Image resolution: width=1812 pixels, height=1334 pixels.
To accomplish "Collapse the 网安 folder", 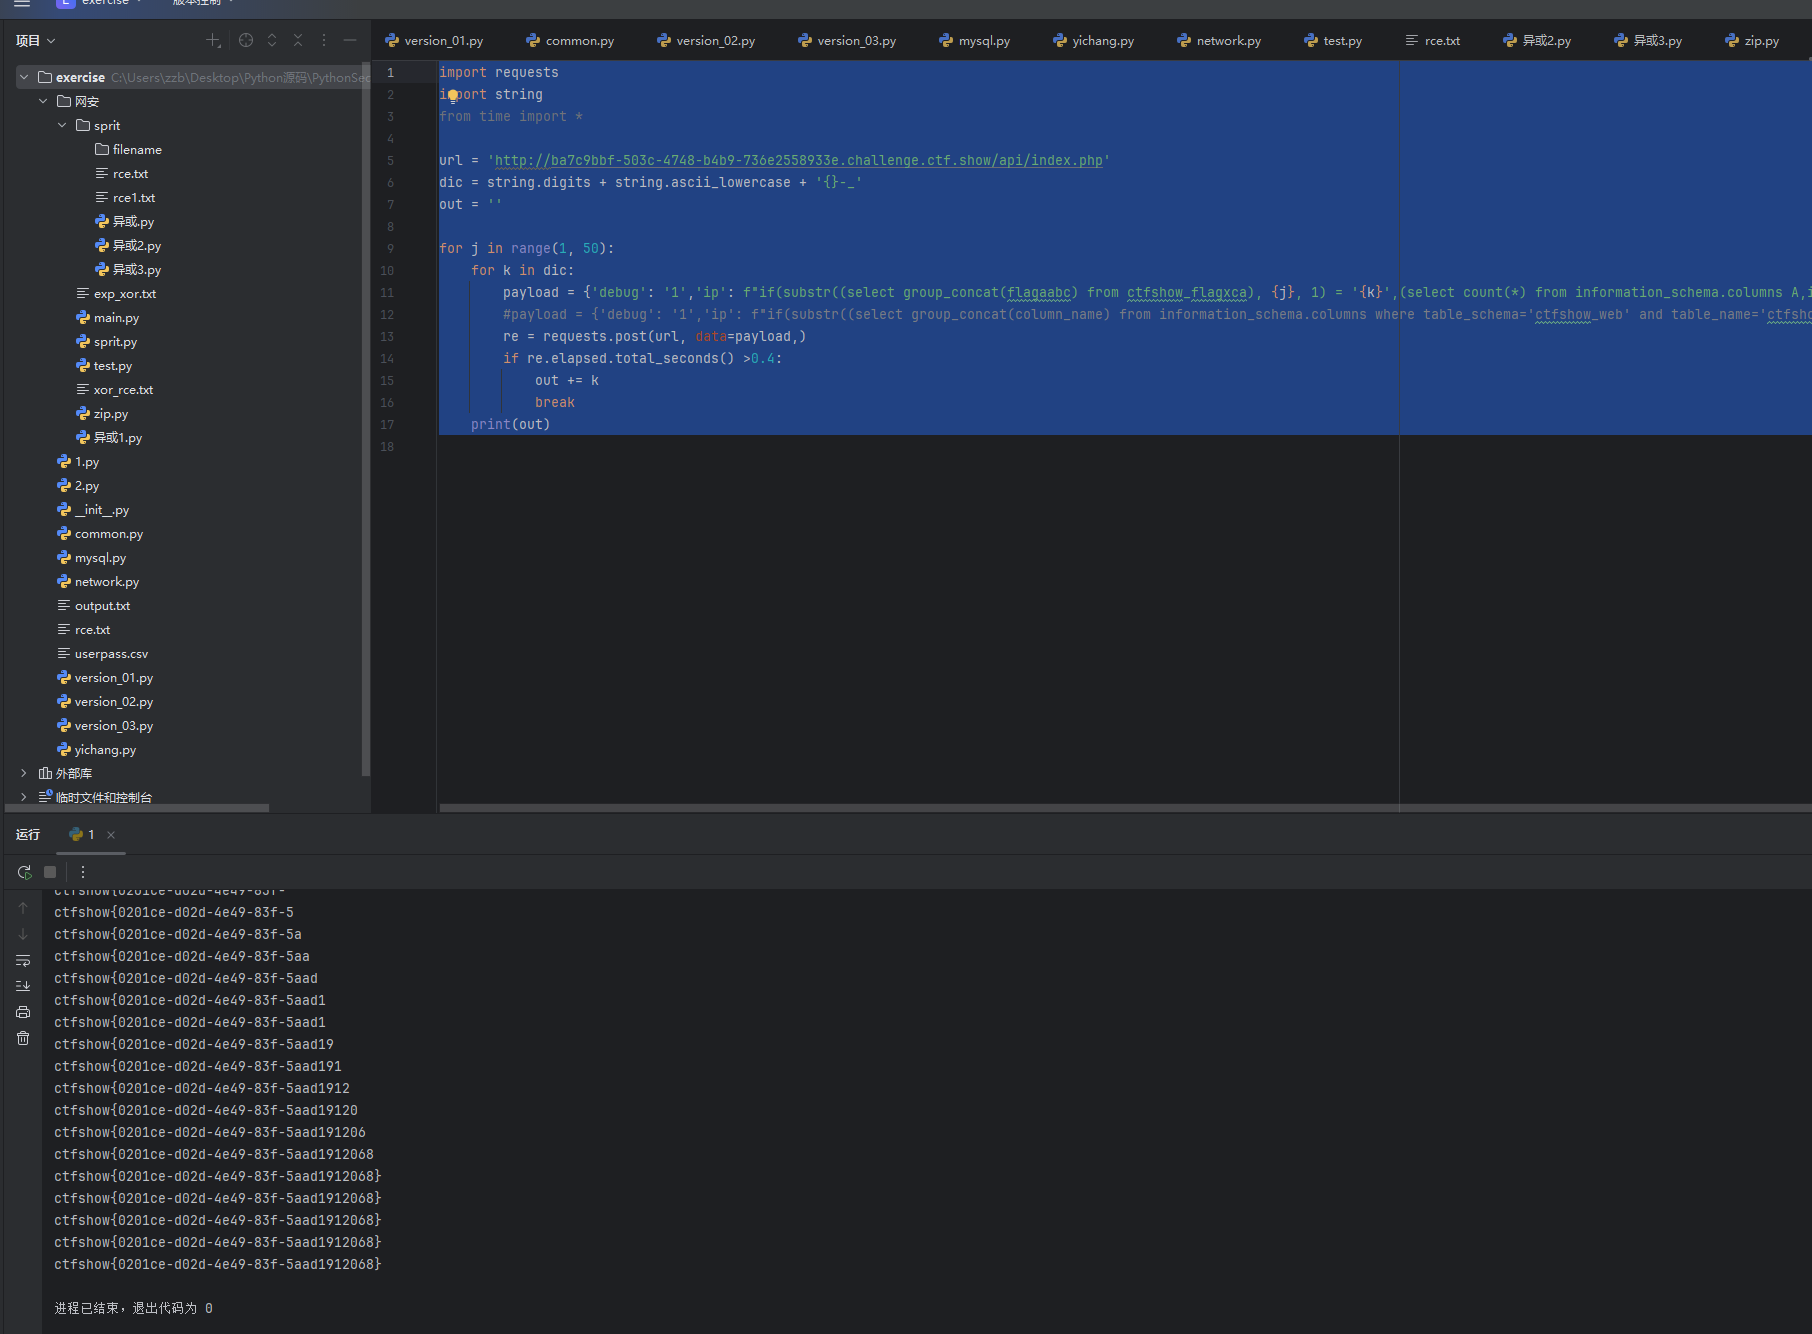I will 43,101.
